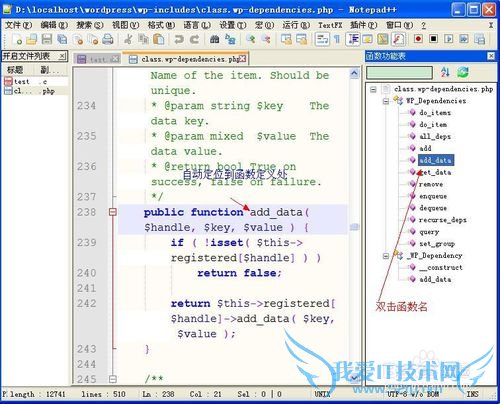Image resolution: width=500 pixels, height=404 pixels.
Task: Switch to the test.c tab
Action: [x=97, y=59]
